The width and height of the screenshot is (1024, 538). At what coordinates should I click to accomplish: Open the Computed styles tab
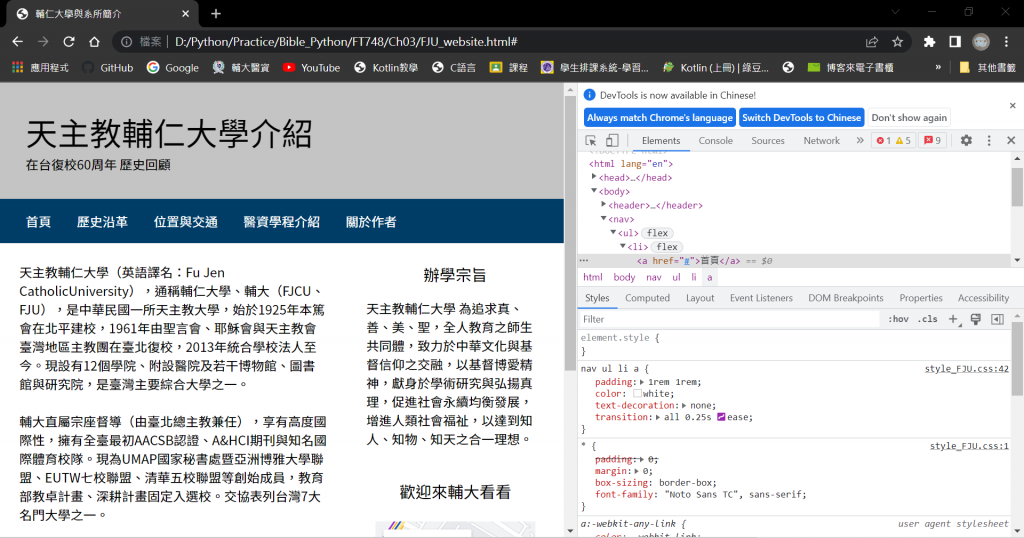click(x=647, y=298)
